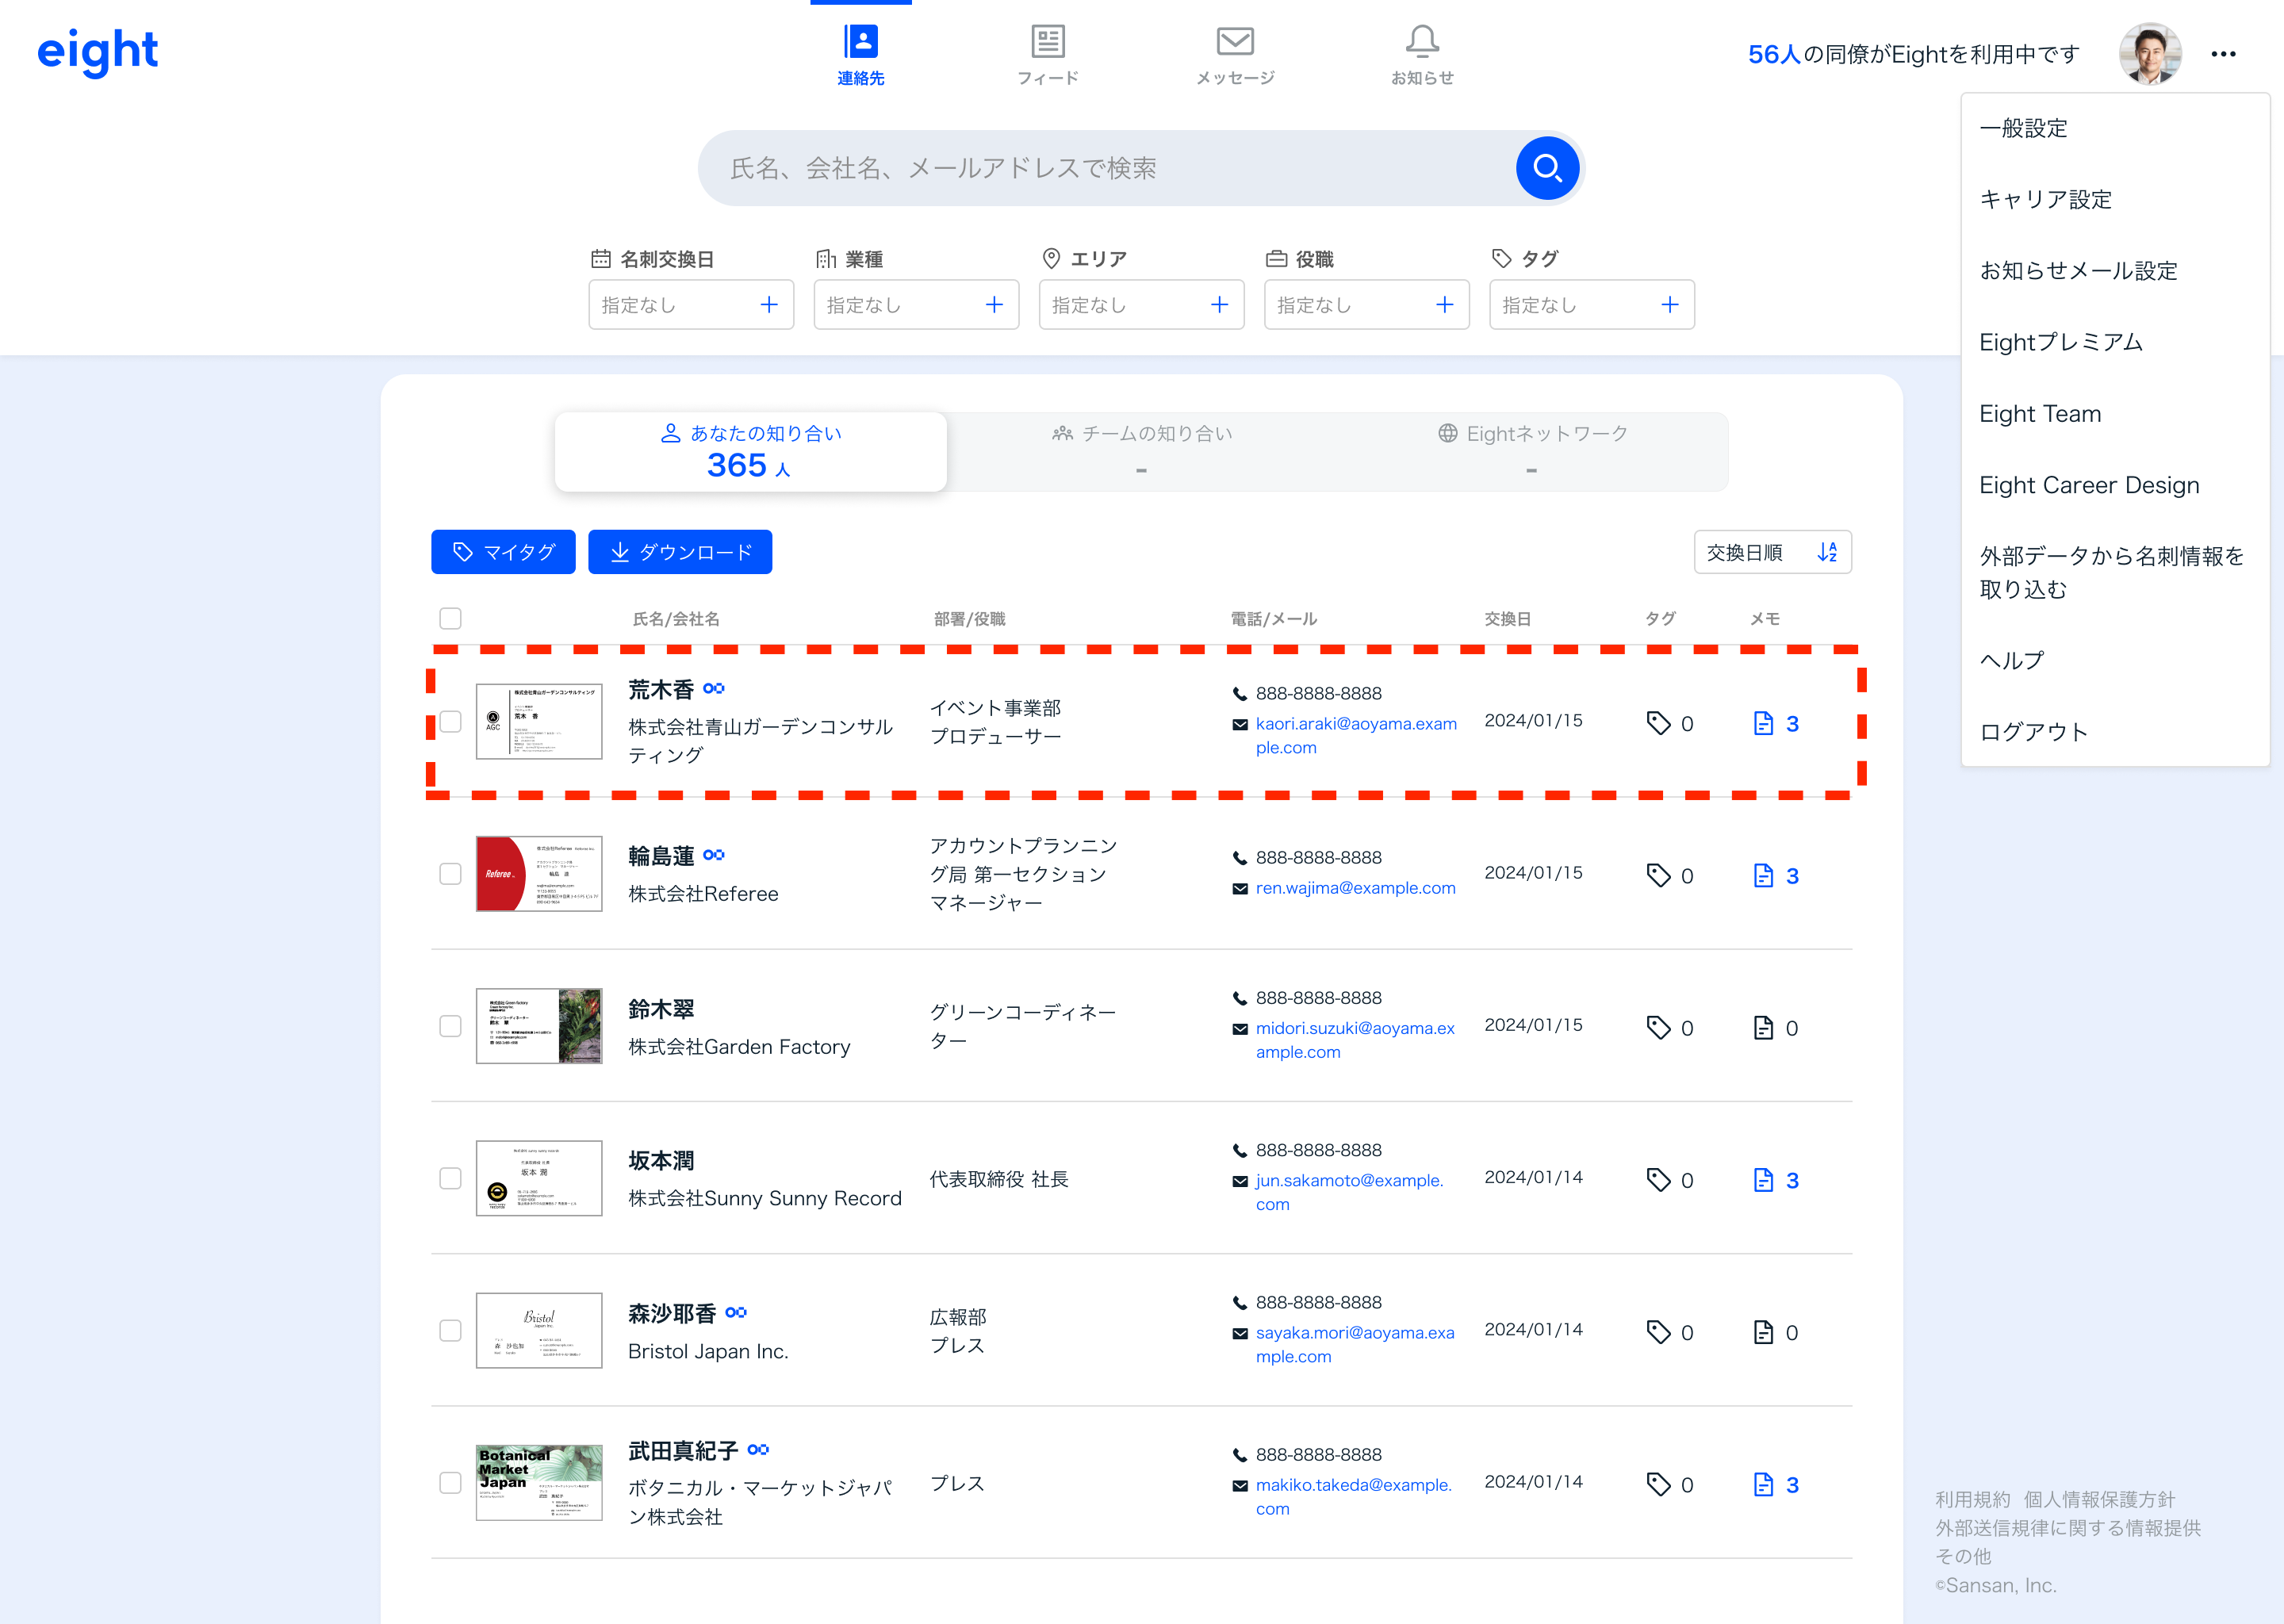Select the checkbox for 鈴木翠
Screen dimensions: 2284x1624
tap(451, 1026)
